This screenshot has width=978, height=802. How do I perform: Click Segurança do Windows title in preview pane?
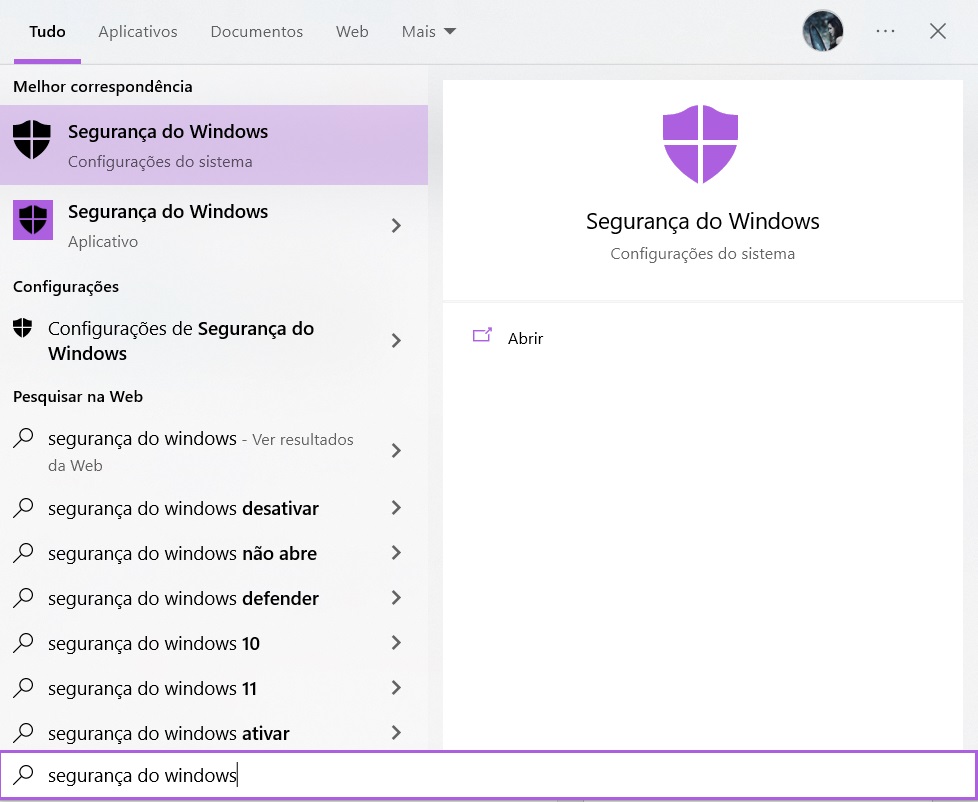coord(702,221)
